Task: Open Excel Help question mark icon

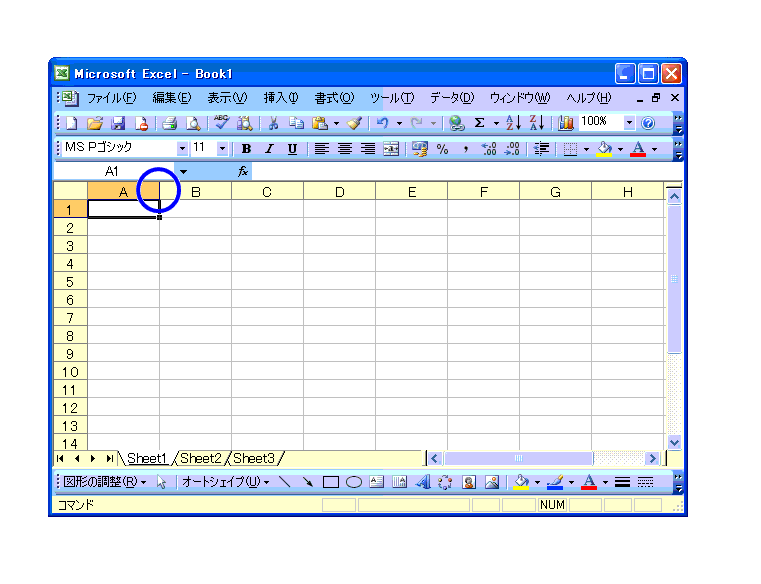Action: click(648, 123)
